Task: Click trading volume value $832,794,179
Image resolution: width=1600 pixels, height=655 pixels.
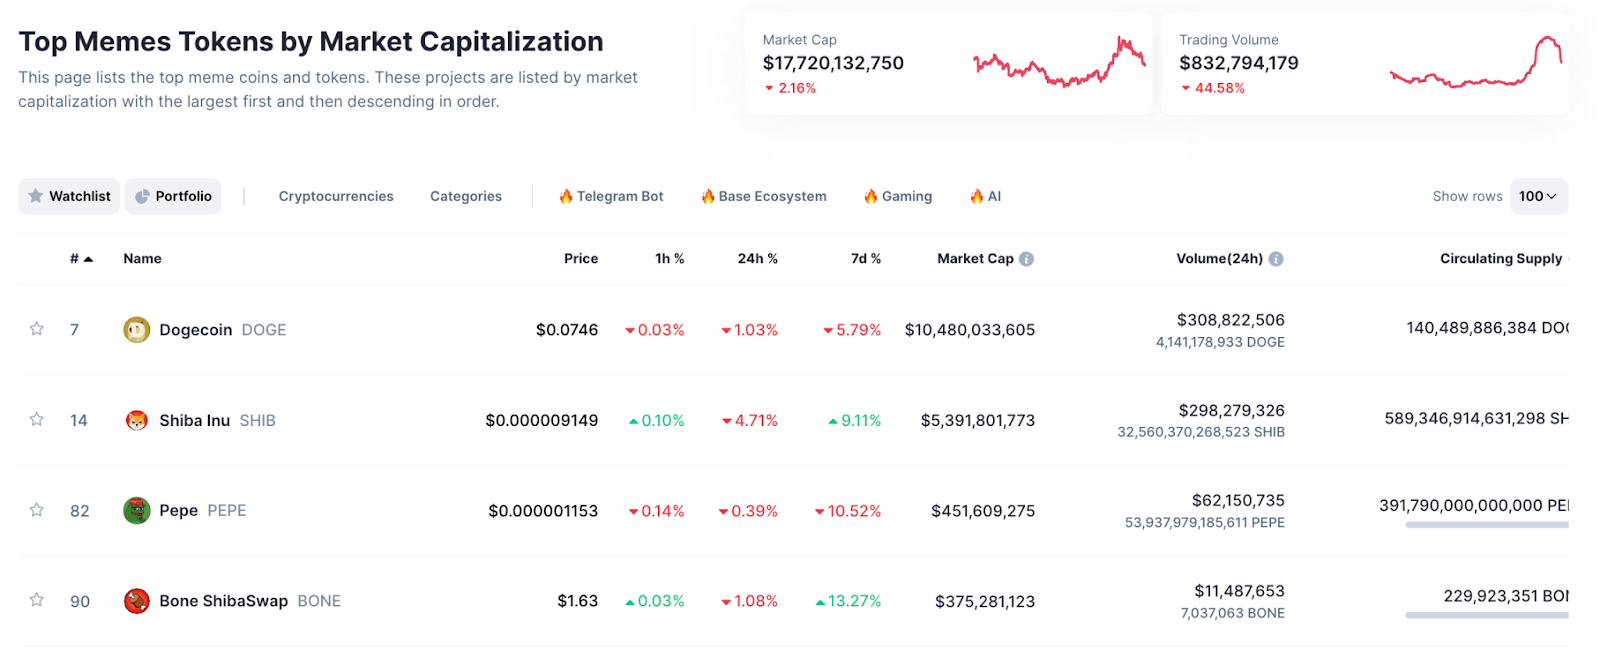Action: [1239, 63]
